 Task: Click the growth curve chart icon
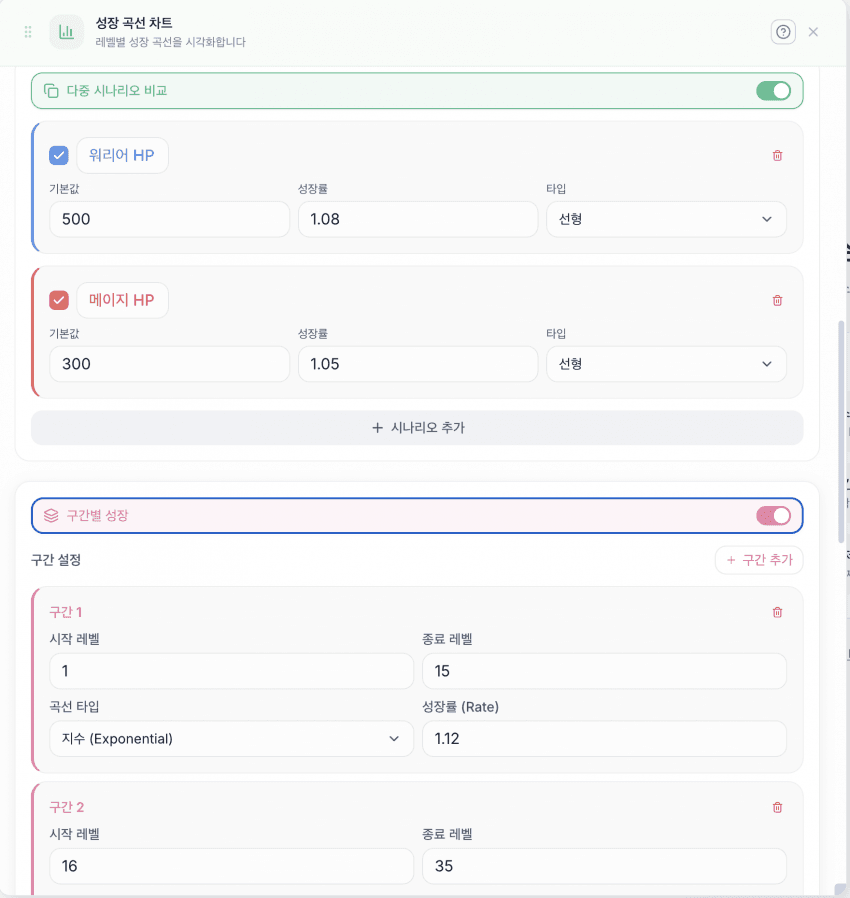(x=67, y=32)
